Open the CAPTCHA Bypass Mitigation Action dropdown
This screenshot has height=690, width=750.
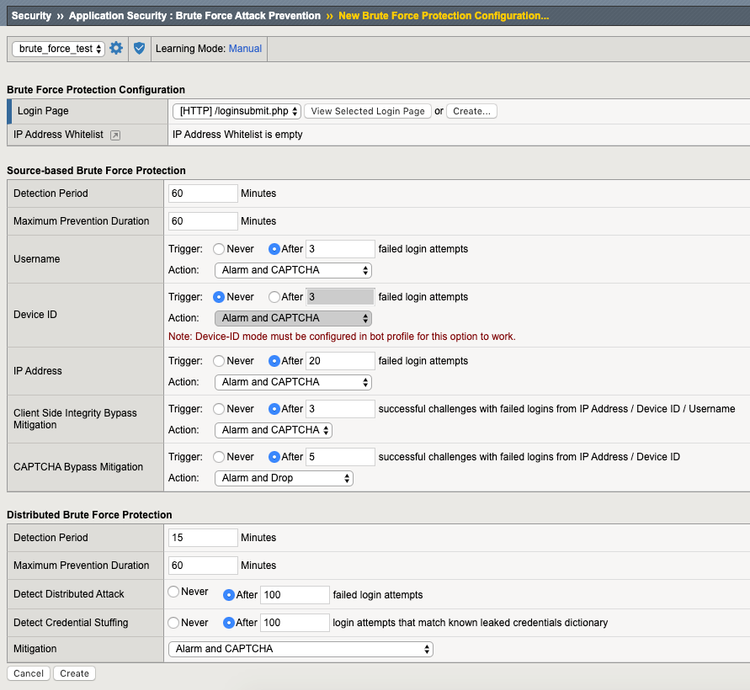coord(284,478)
